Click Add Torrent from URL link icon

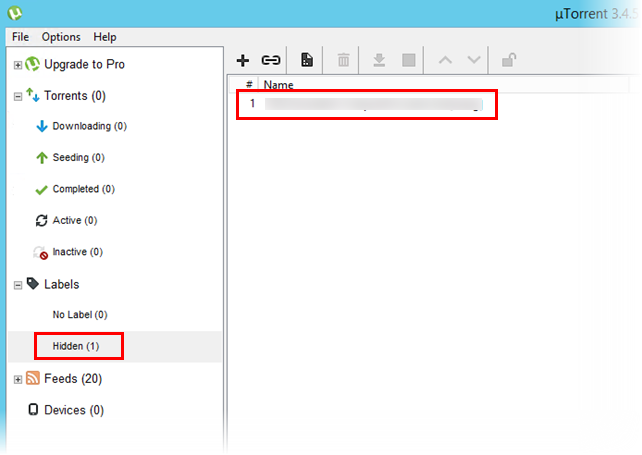pos(271,60)
